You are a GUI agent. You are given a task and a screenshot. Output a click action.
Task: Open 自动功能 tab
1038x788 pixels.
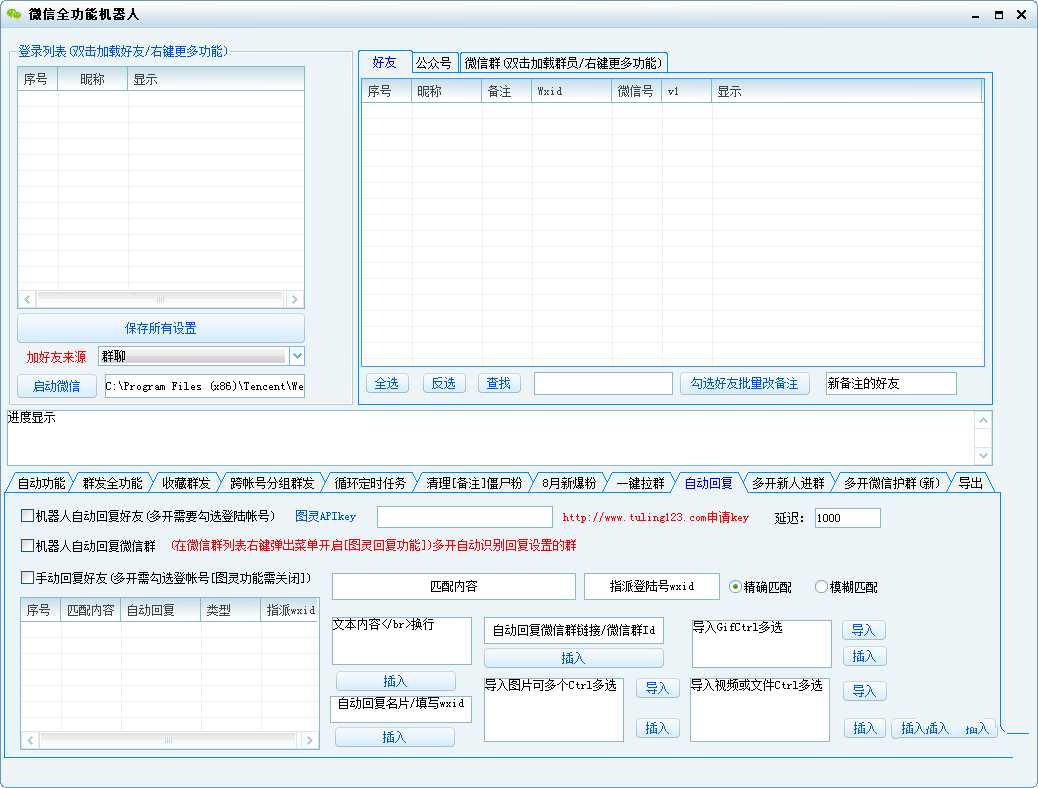click(41, 483)
